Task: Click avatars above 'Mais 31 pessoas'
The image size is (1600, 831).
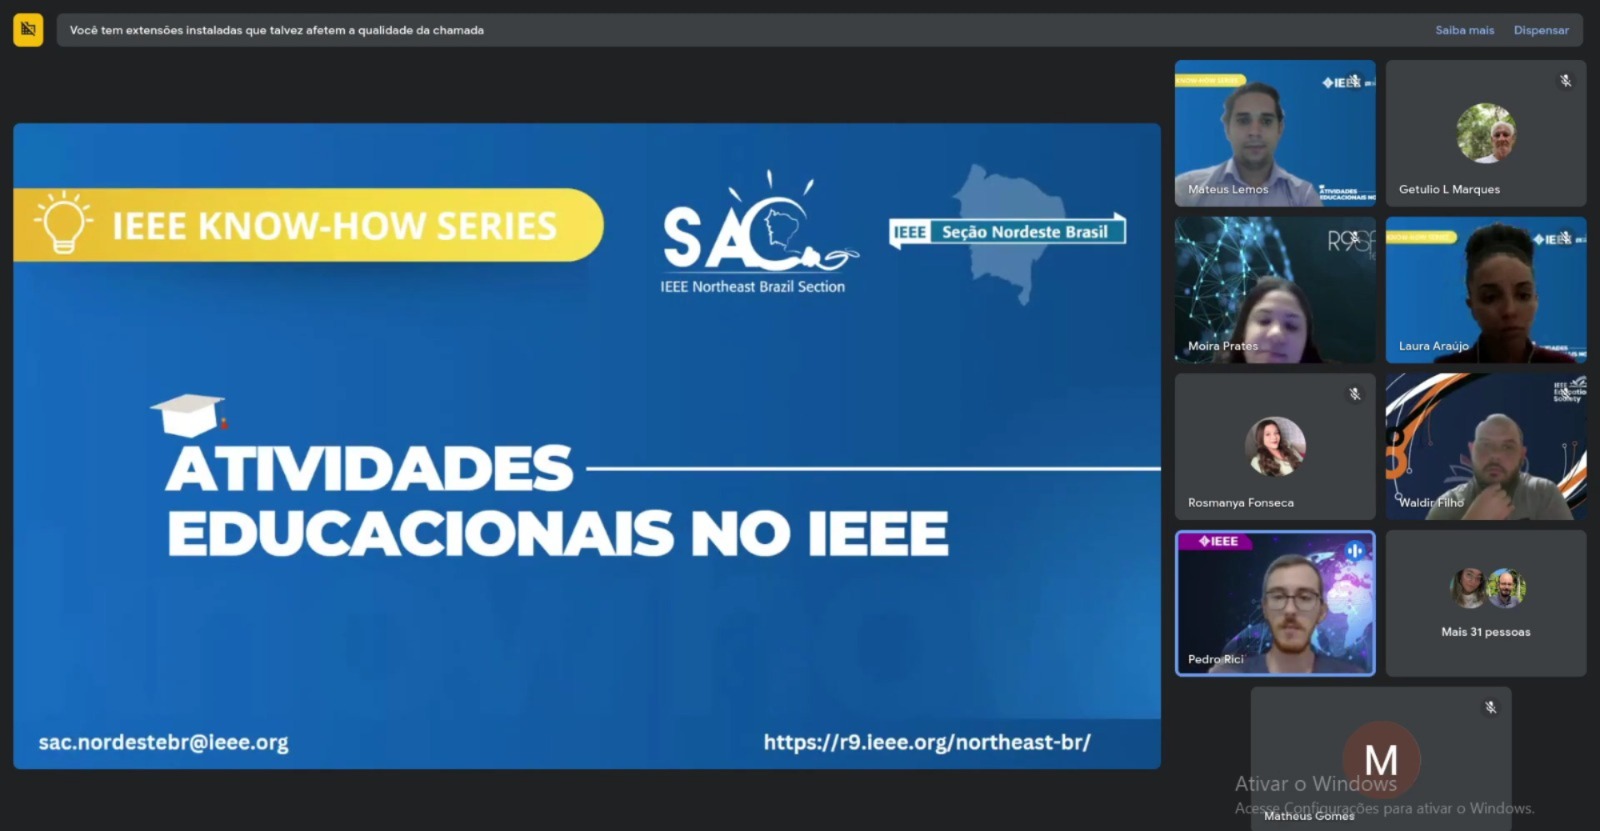Action: click(1487, 588)
